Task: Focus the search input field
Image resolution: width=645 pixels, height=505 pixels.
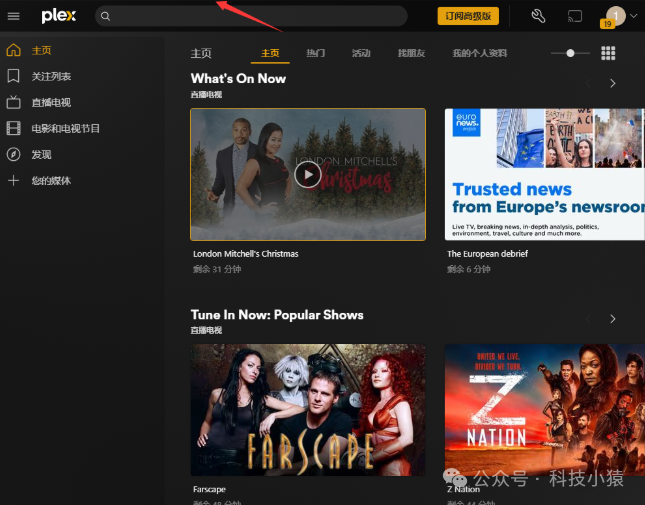Action: coord(251,16)
